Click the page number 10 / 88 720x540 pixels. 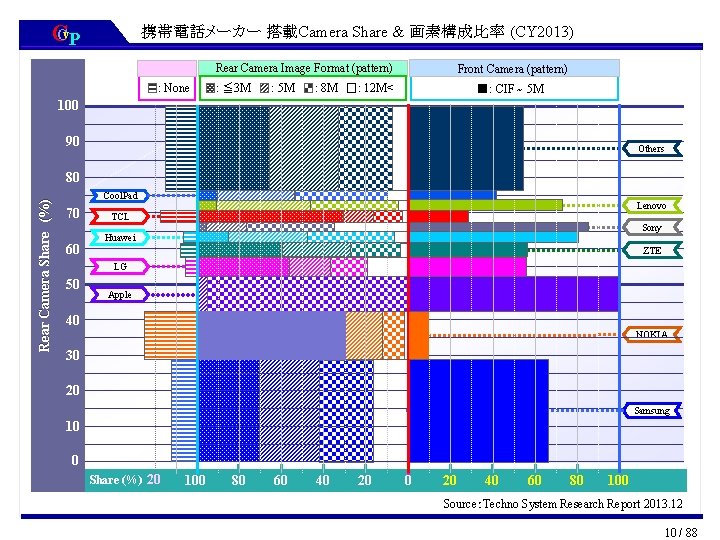coord(681,532)
